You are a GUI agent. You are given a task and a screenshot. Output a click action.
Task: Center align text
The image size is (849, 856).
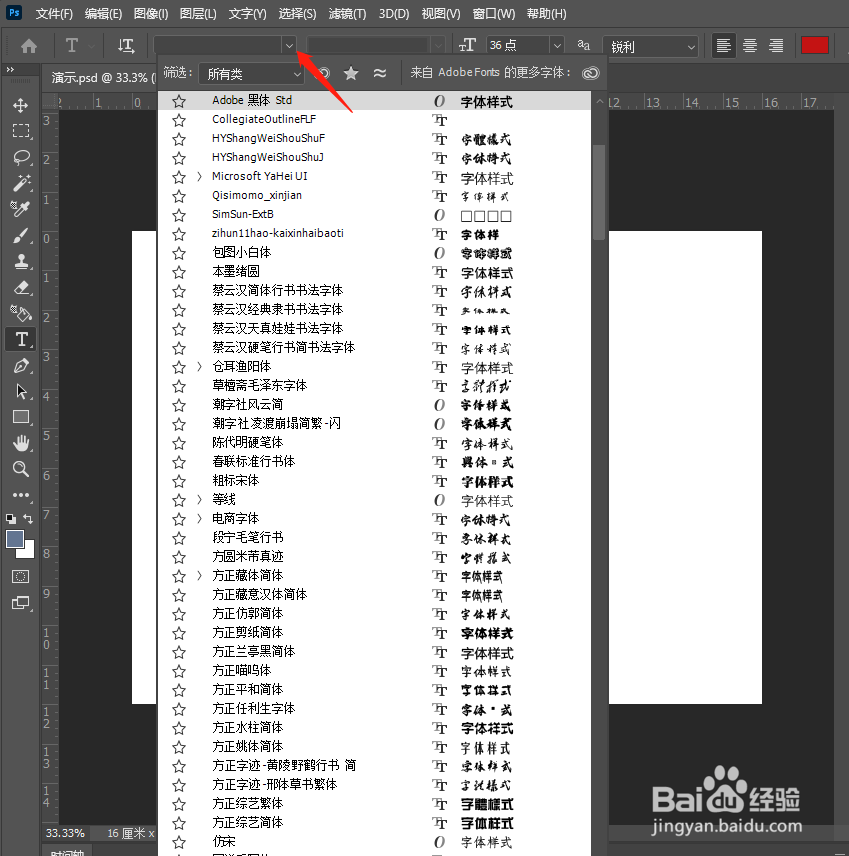coord(750,46)
